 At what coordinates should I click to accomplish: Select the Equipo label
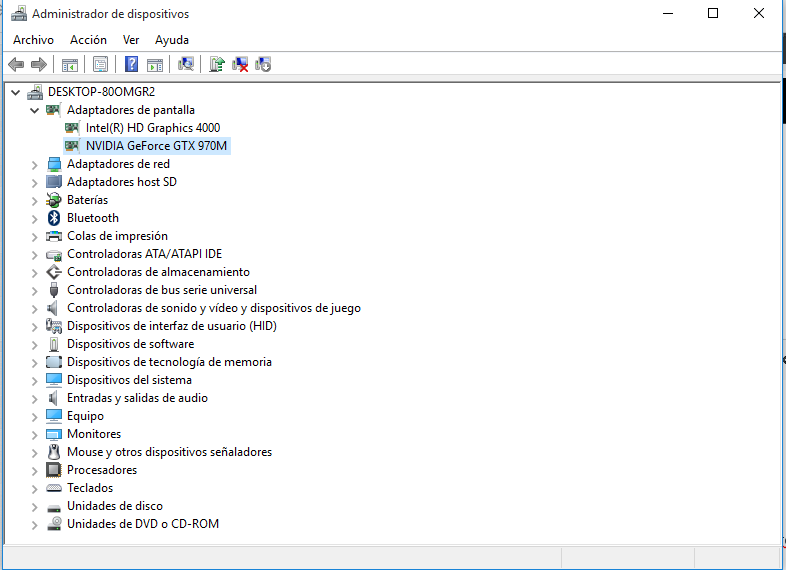point(85,416)
